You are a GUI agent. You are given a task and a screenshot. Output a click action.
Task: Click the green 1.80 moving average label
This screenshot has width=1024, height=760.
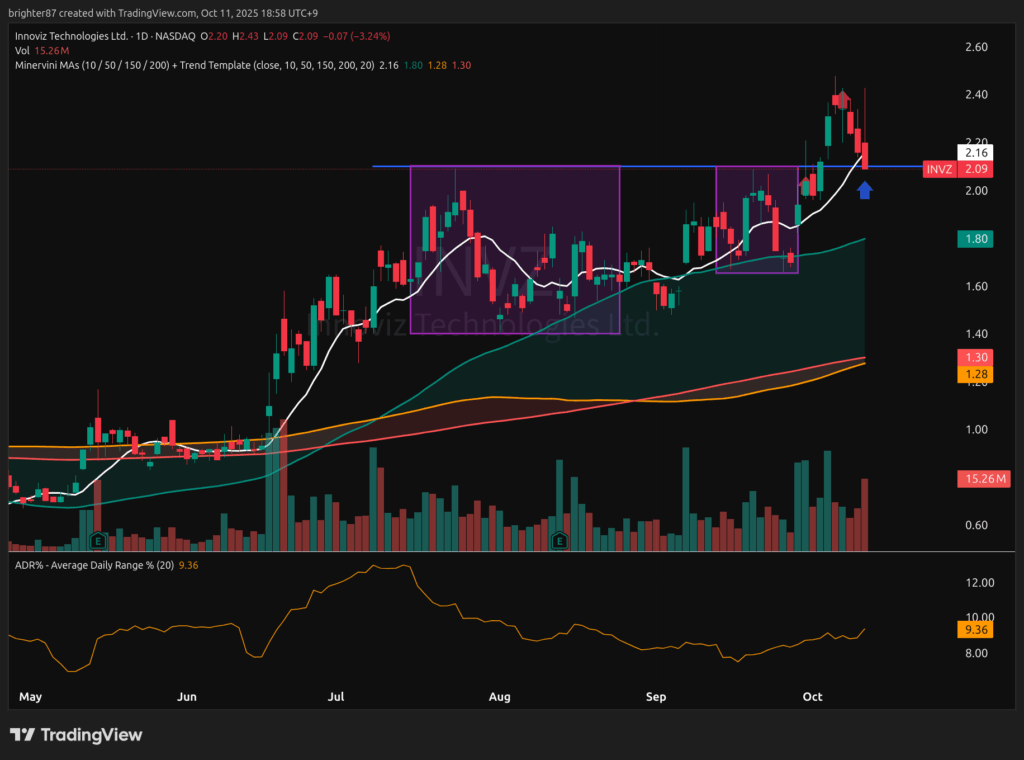[974, 239]
